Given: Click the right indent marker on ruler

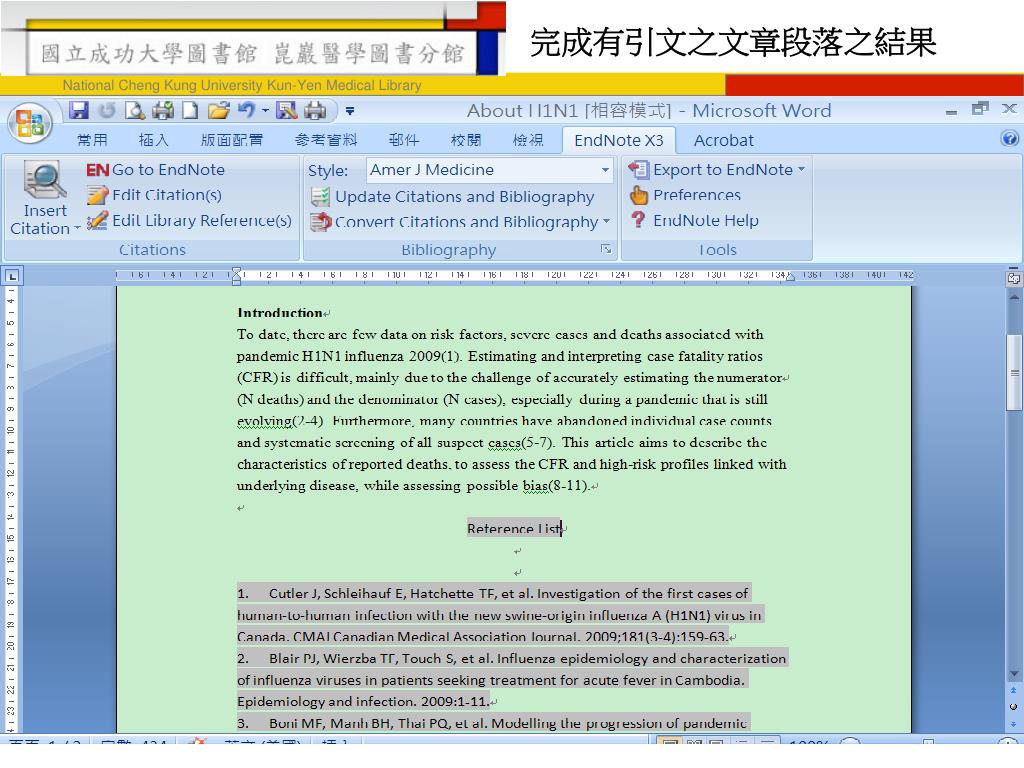Looking at the screenshot, I should (x=790, y=278).
